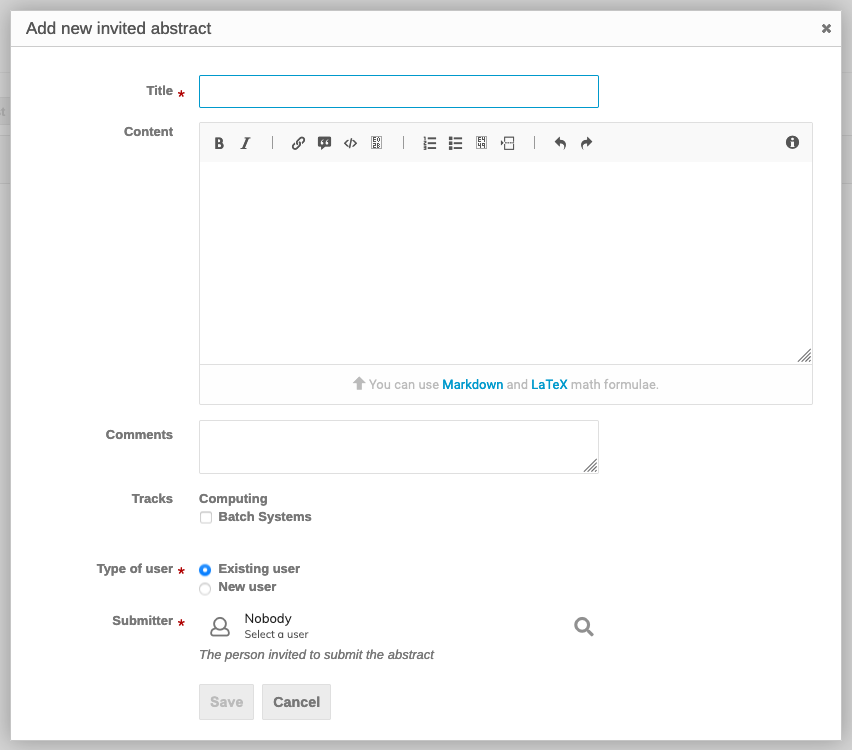The height and width of the screenshot is (750, 852).
Task: Open the Markdown help link
Action: [472, 384]
